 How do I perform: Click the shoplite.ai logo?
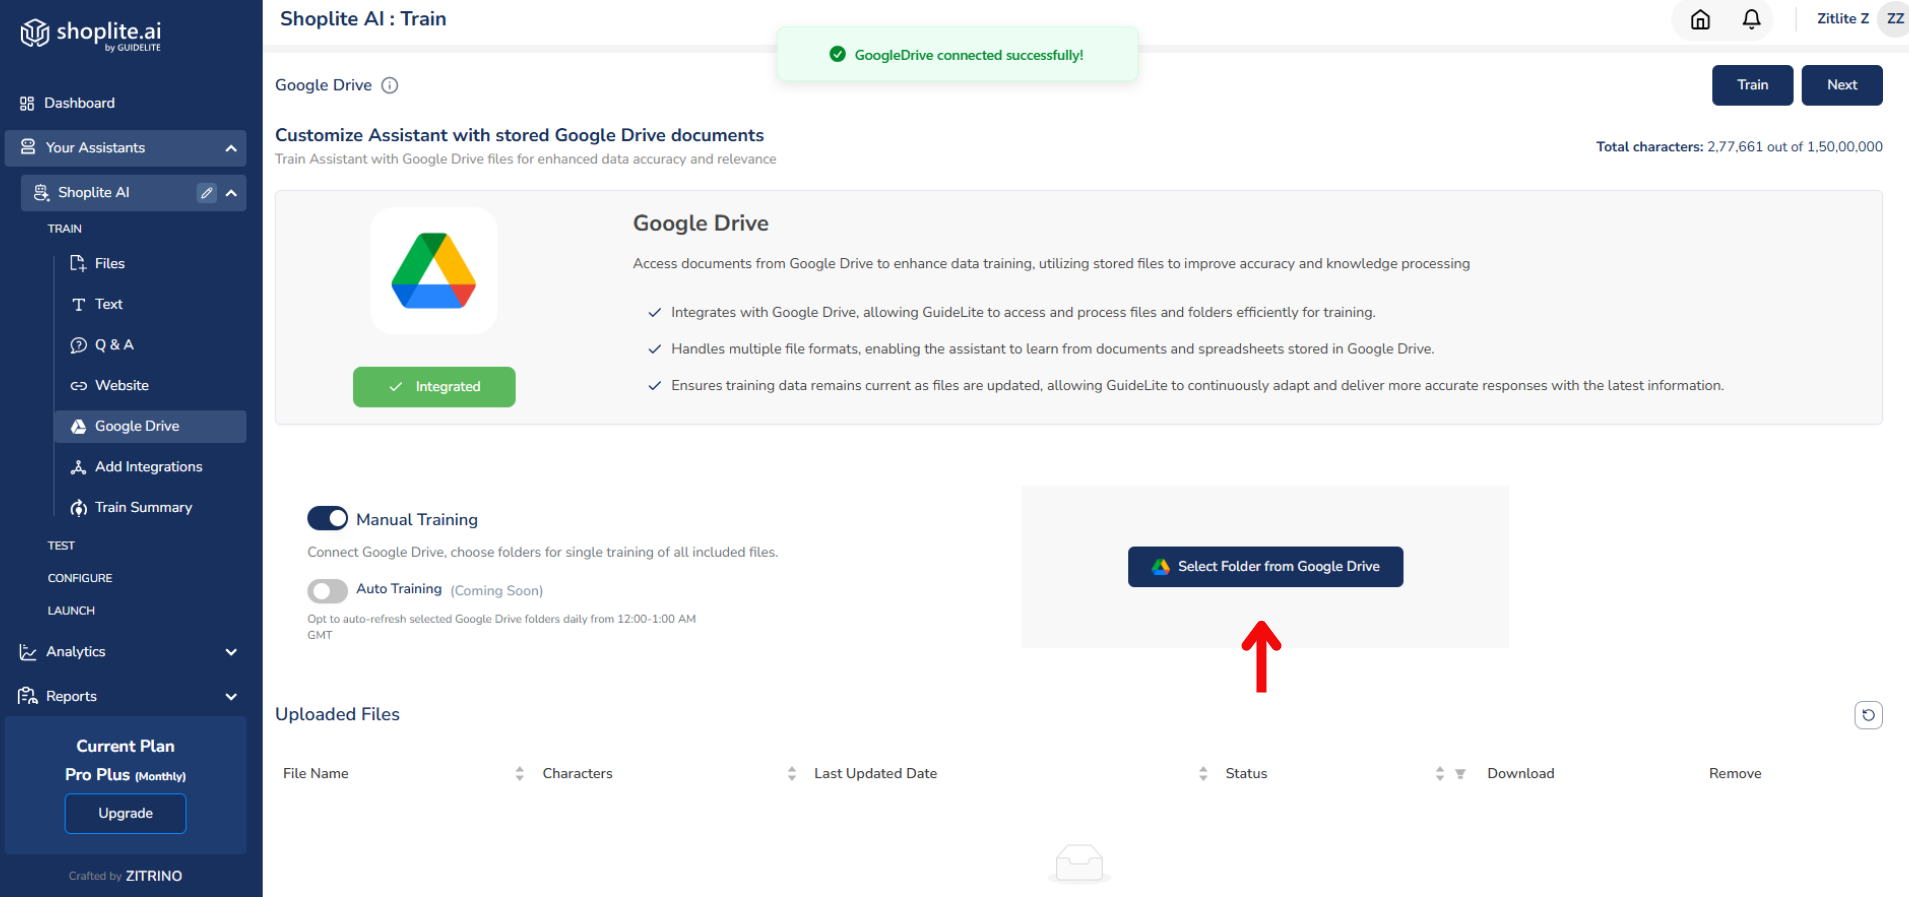(91, 34)
